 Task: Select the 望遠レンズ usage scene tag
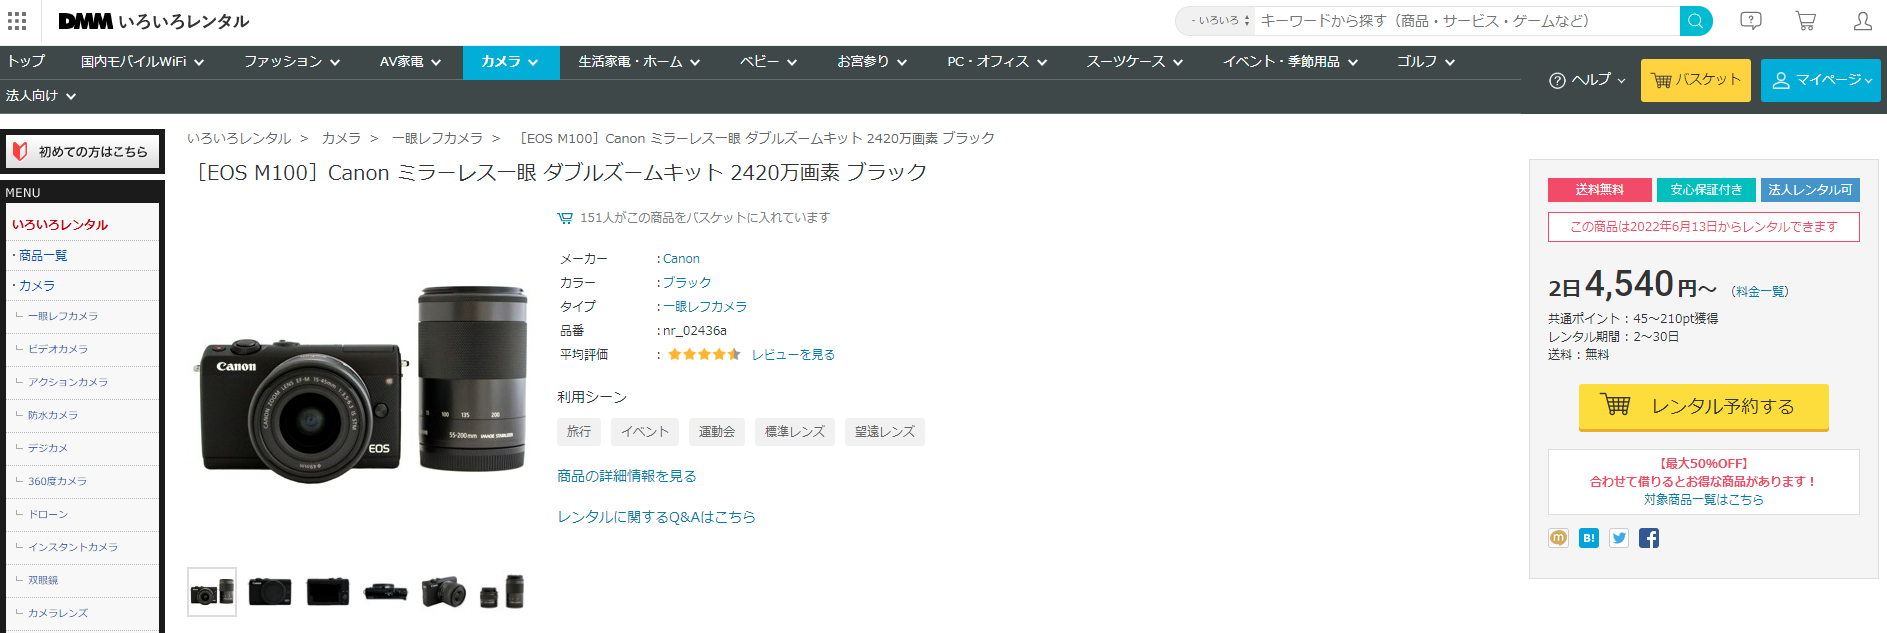pyautogui.click(x=885, y=432)
